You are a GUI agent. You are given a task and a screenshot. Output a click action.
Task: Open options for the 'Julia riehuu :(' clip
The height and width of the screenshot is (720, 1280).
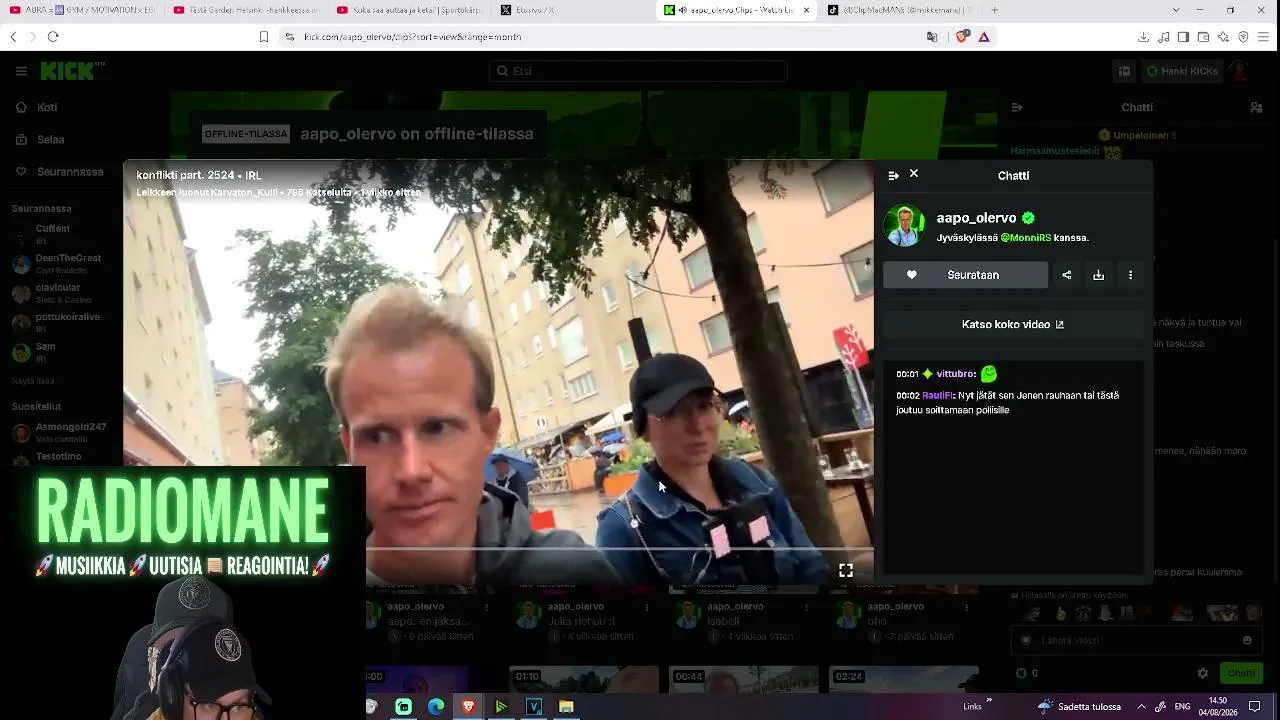647,607
